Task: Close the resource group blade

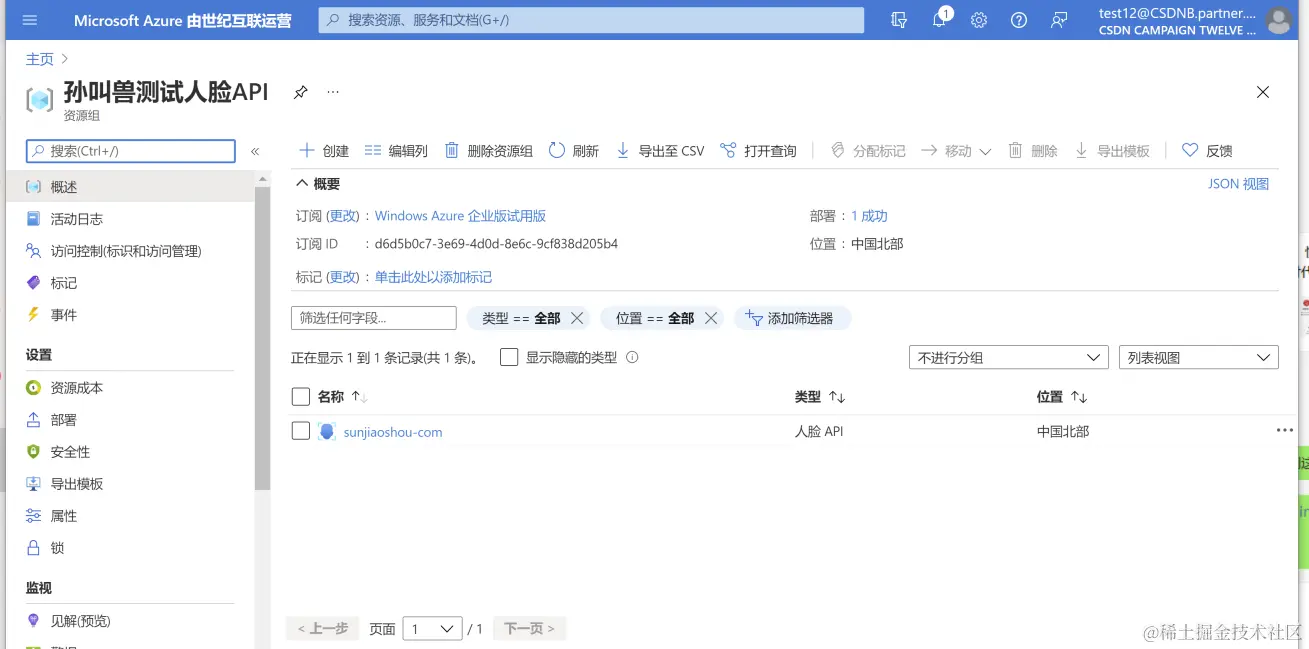Action: [1263, 92]
